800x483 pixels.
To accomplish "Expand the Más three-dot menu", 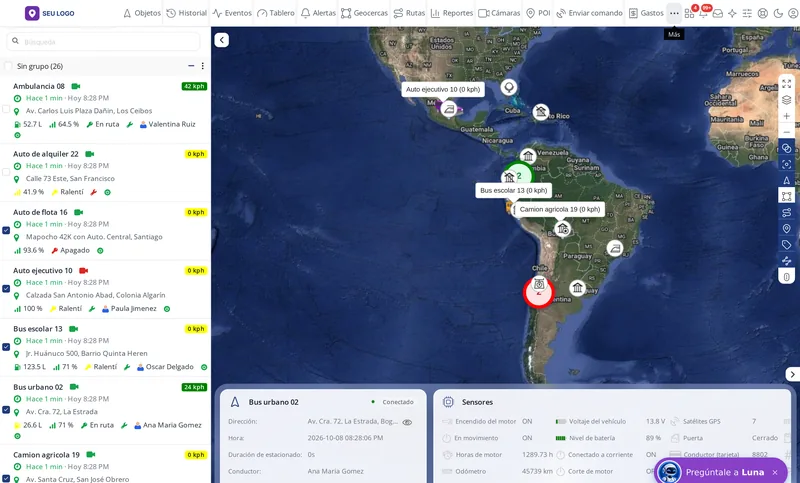I will tap(674, 13).
